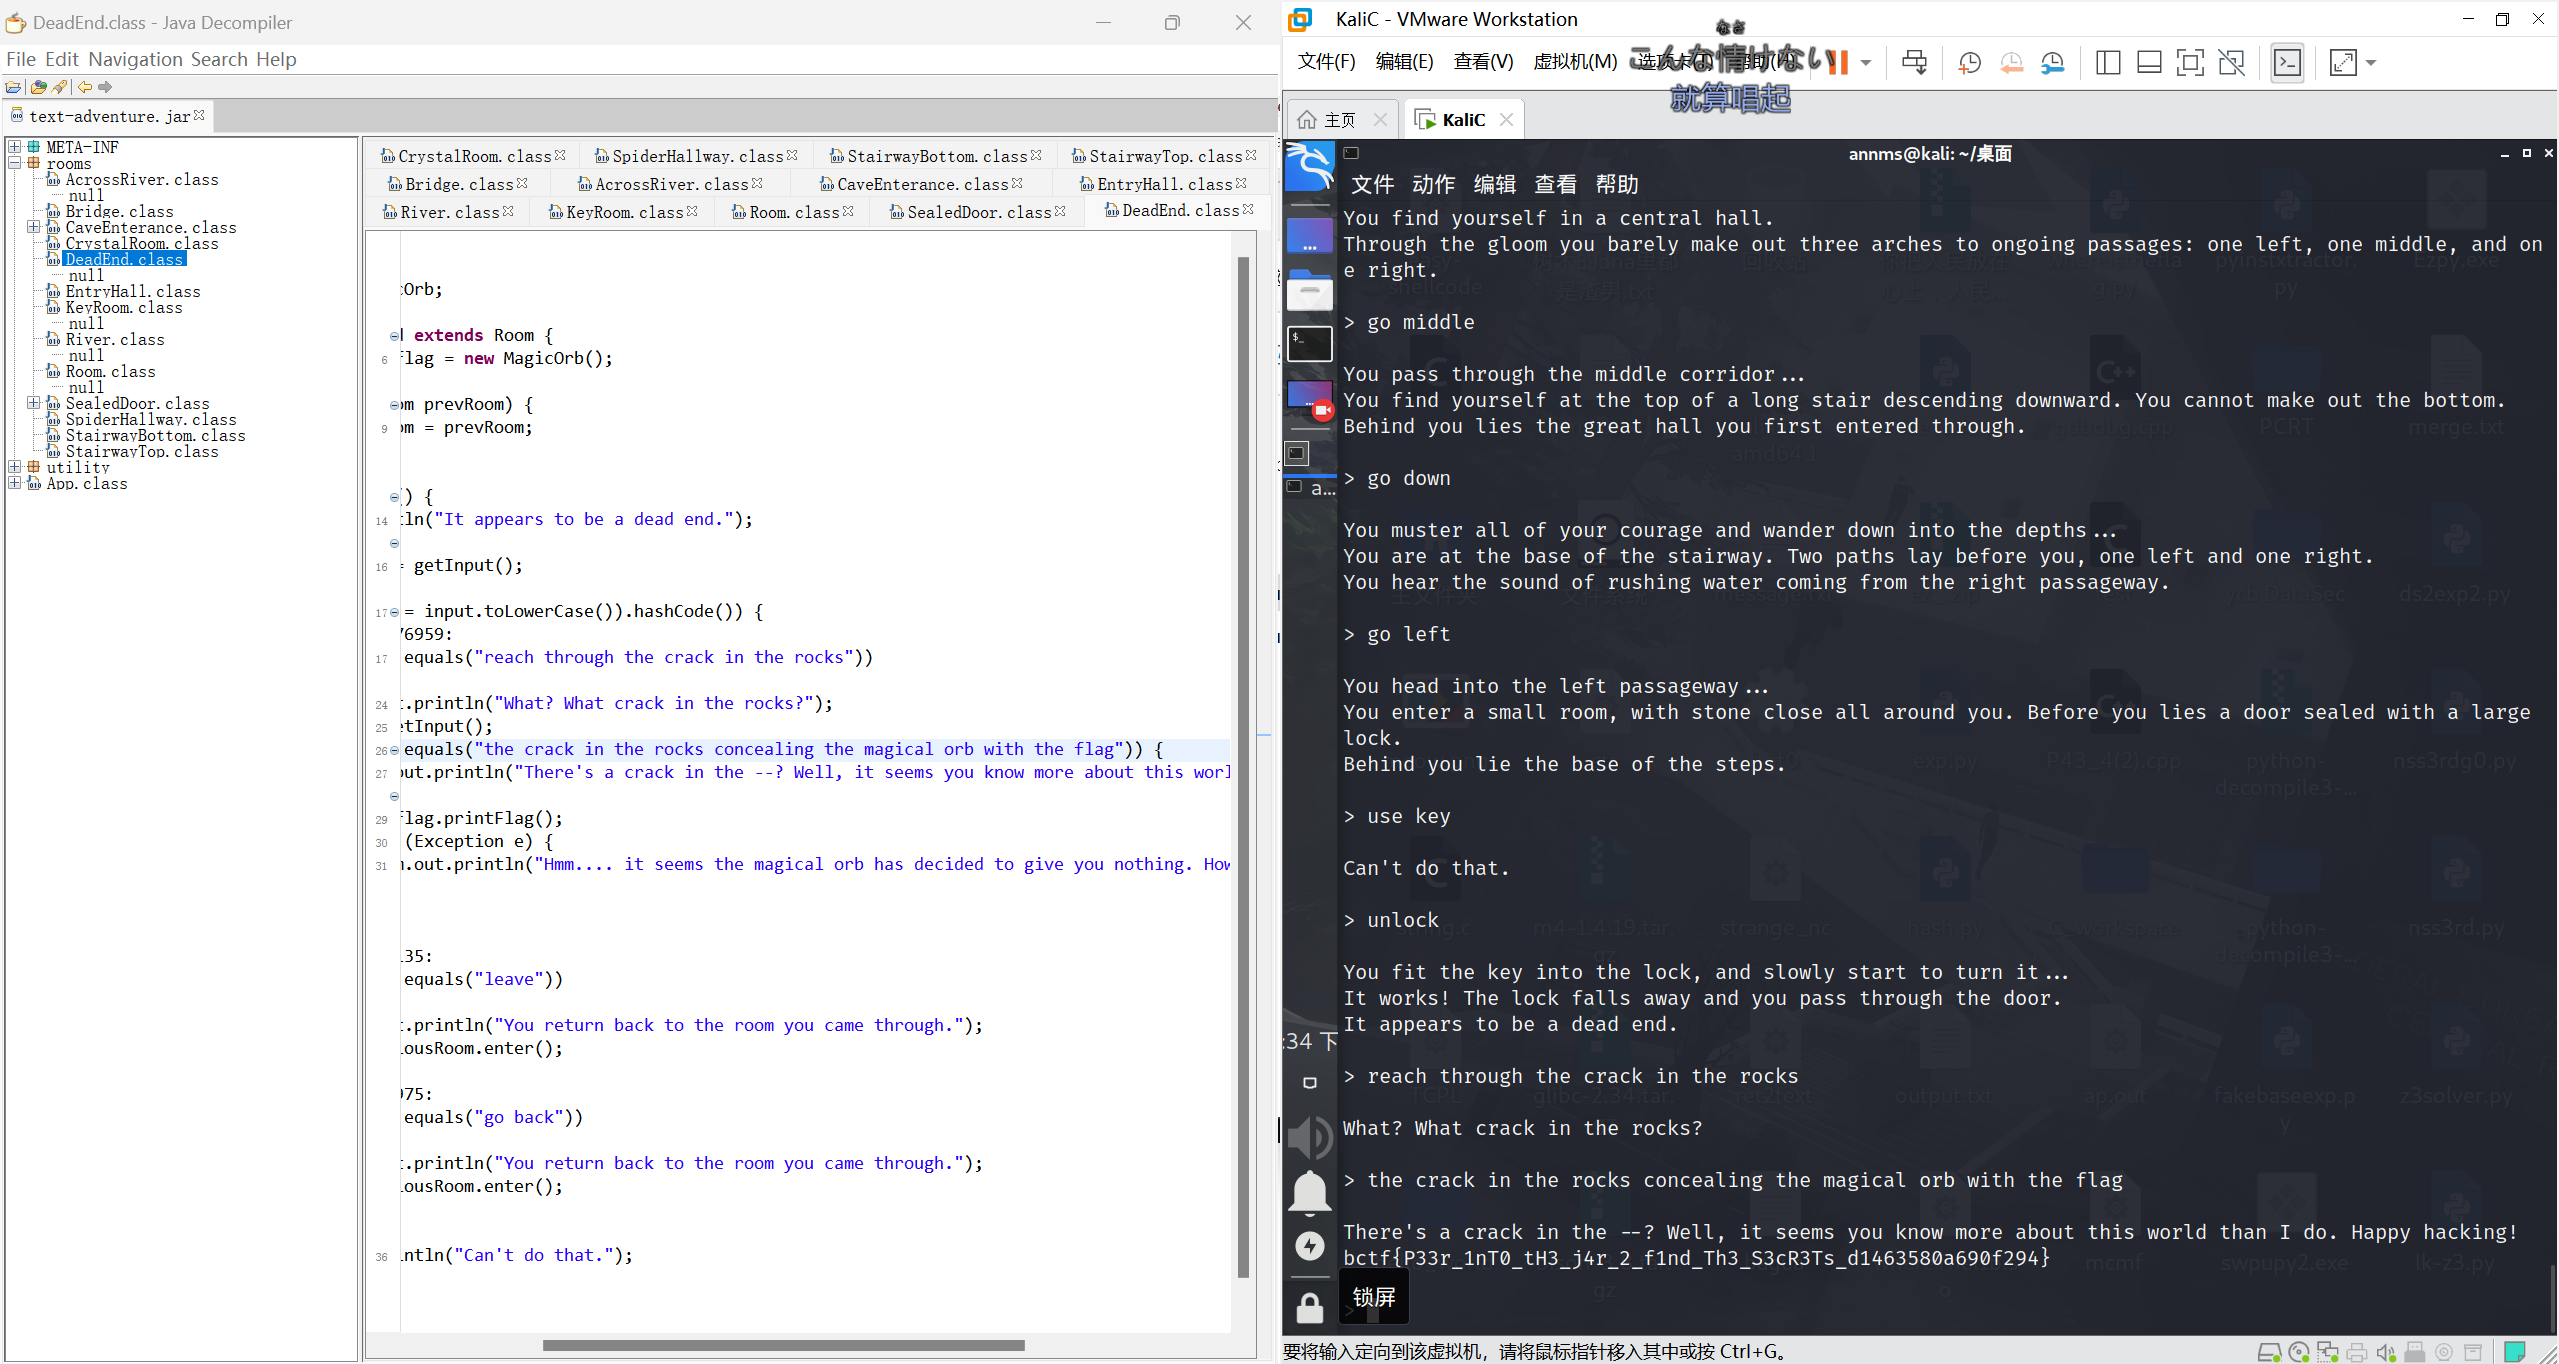Click Send Ctrl+Alt+Del icon in VMware toolbar
Screen dimensions: 2559x1364
click(x=1915, y=63)
